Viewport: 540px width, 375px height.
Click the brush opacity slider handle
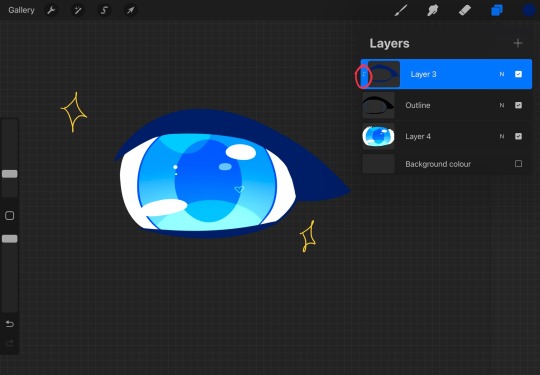(10, 239)
